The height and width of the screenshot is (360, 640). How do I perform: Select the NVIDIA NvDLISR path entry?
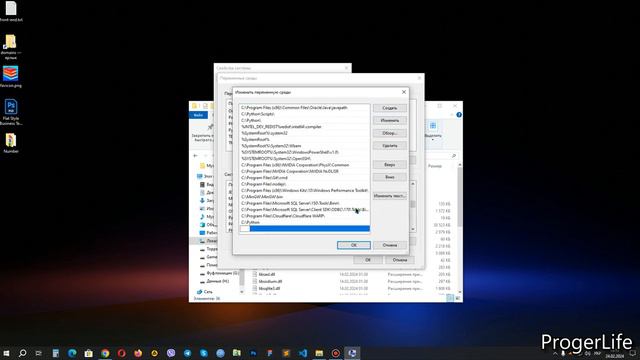click(x=304, y=171)
